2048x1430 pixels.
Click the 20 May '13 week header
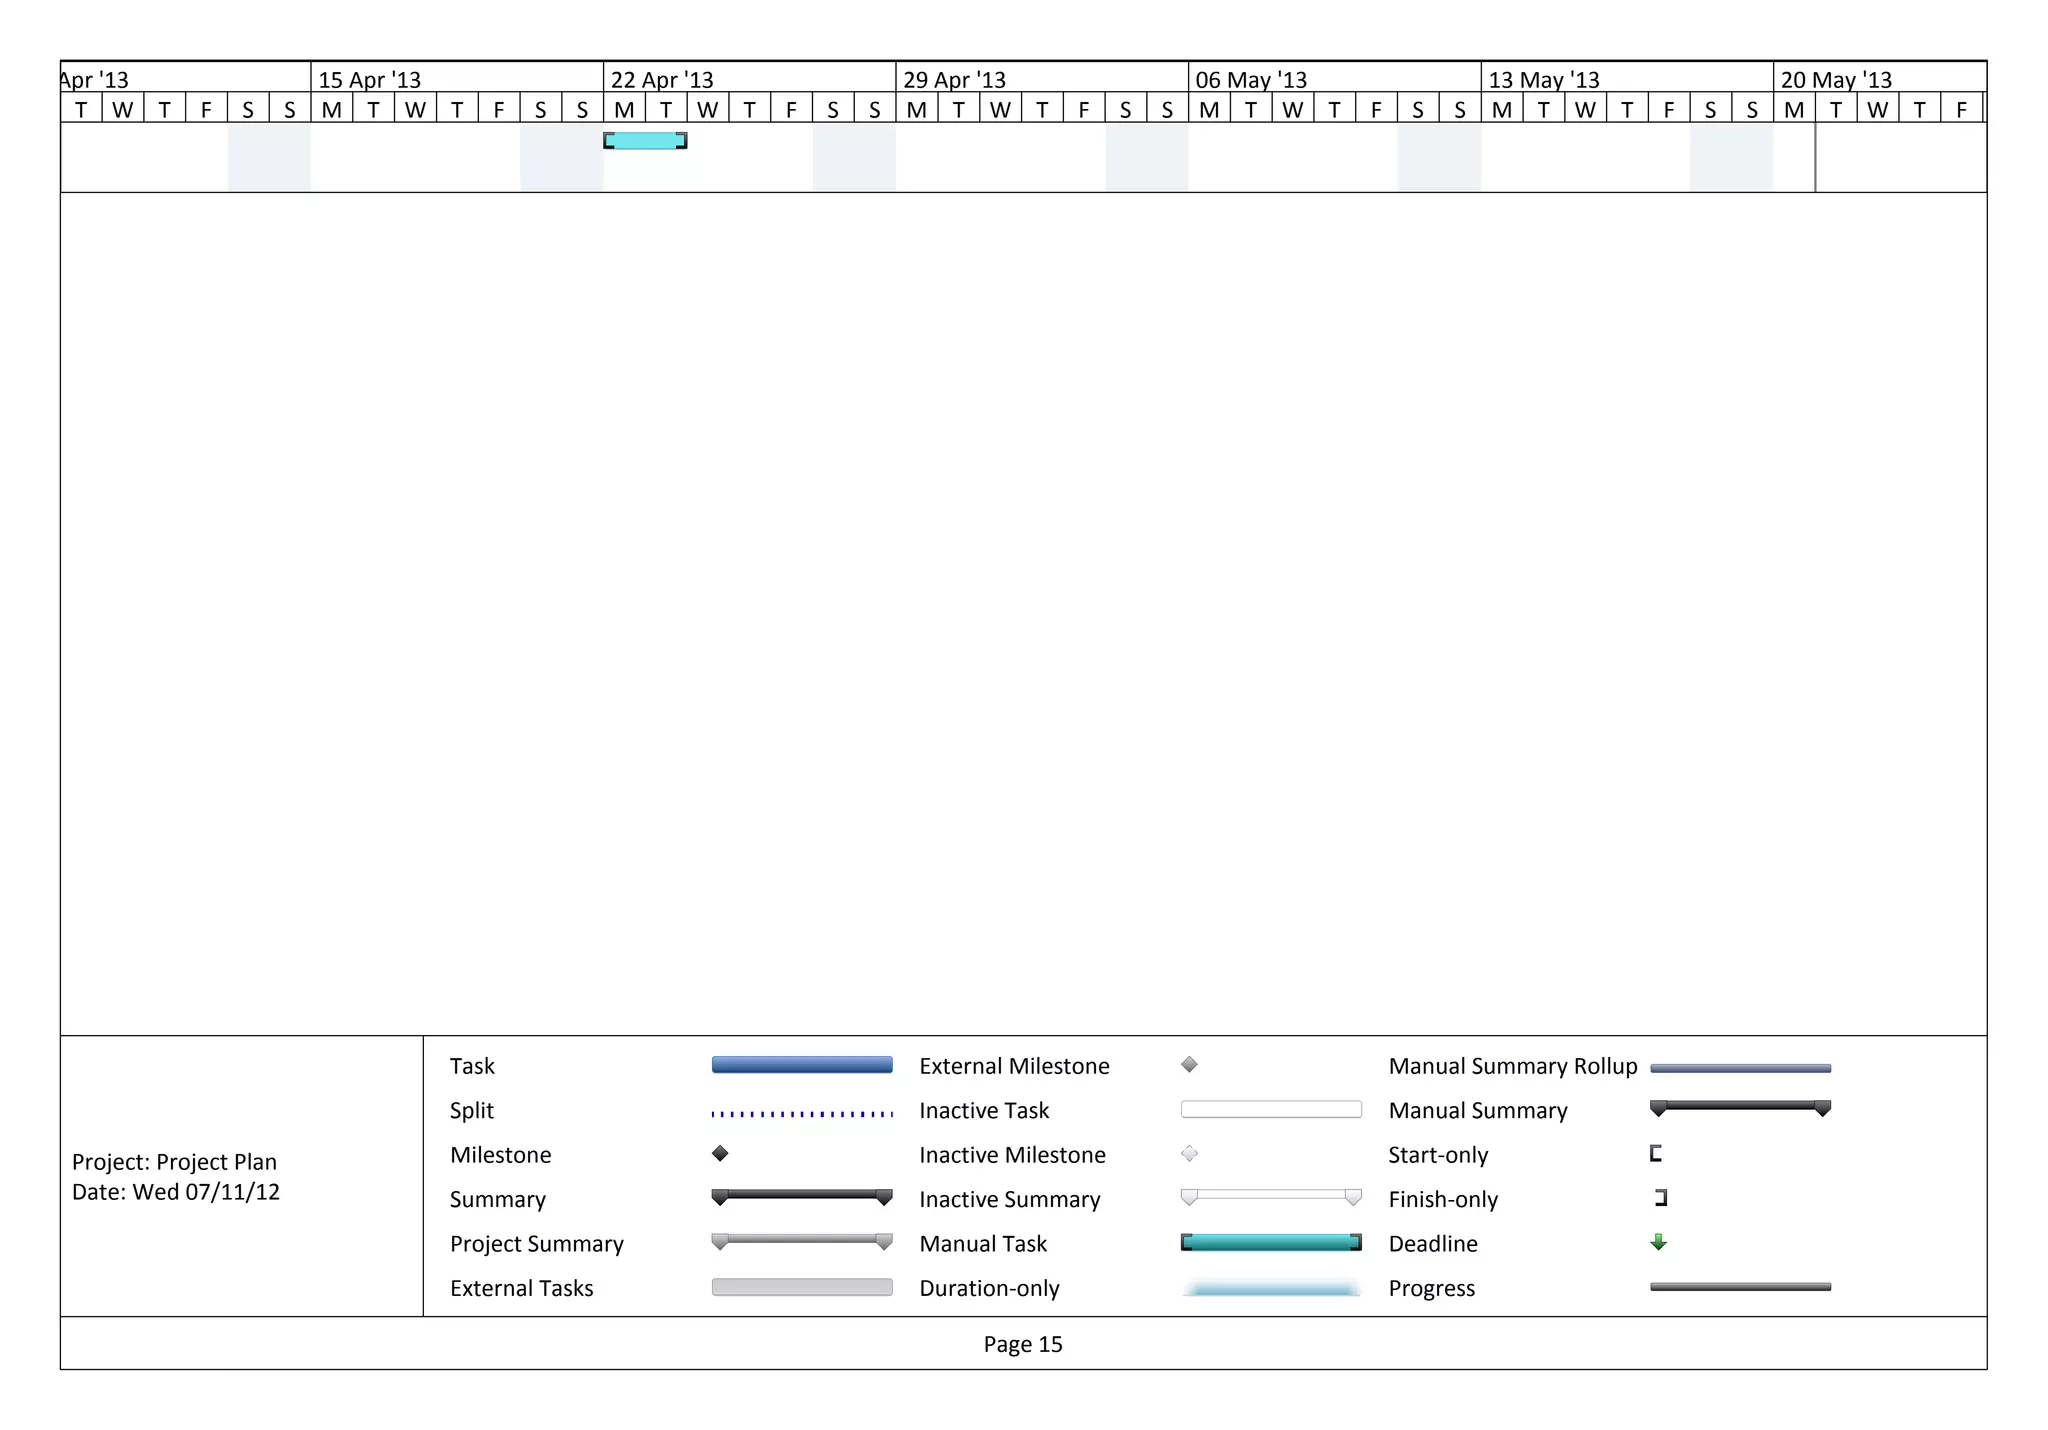click(1836, 79)
